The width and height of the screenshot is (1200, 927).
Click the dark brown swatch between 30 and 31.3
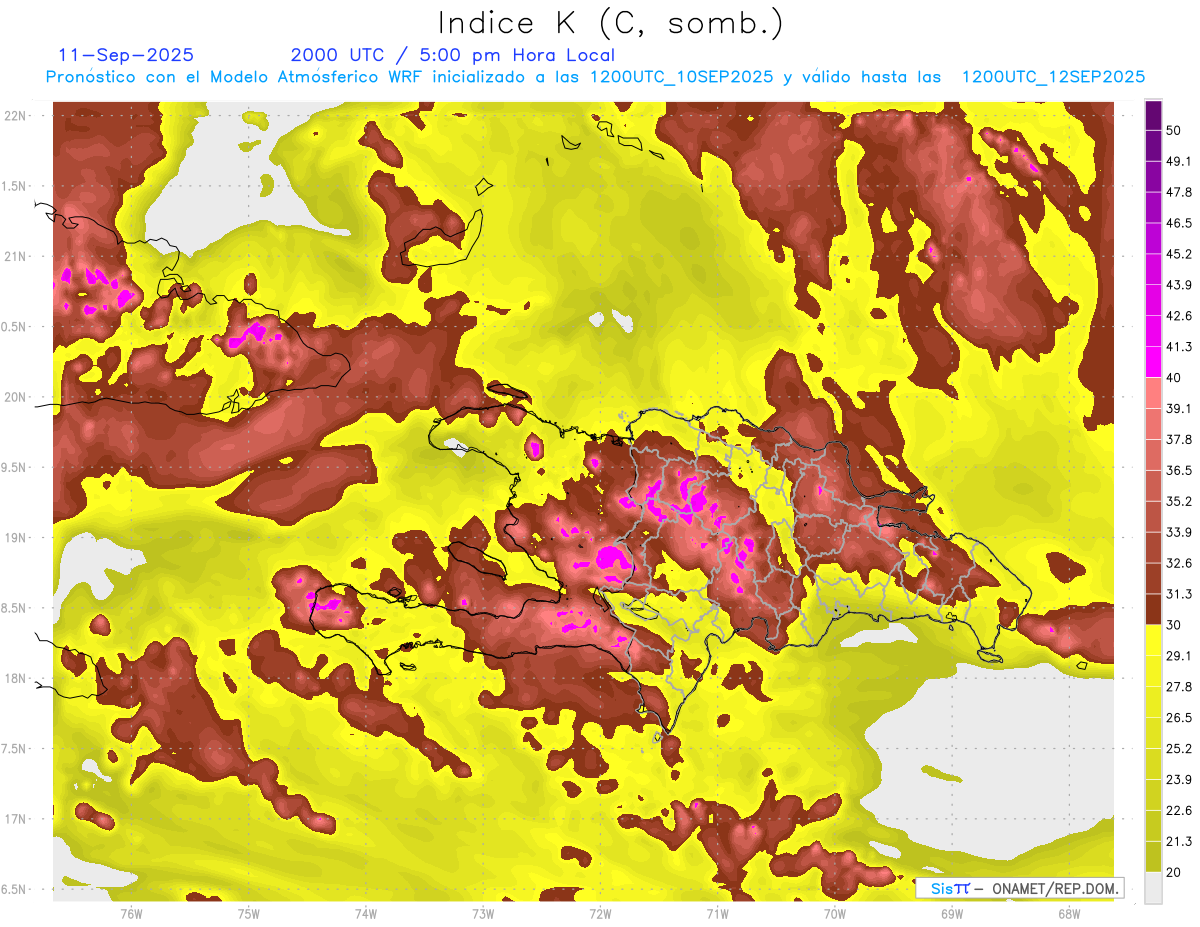[x=1153, y=610]
